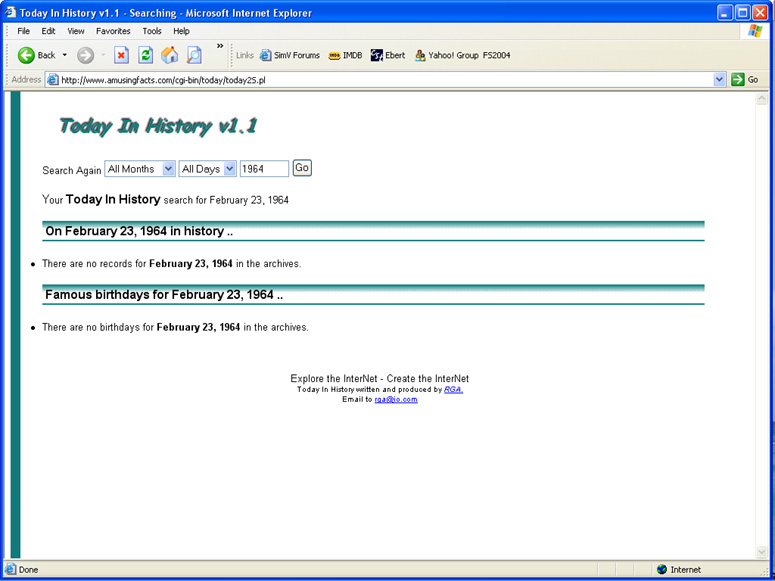
Task: Click the IE icon in title bar
Action: pyautogui.click(x=10, y=12)
